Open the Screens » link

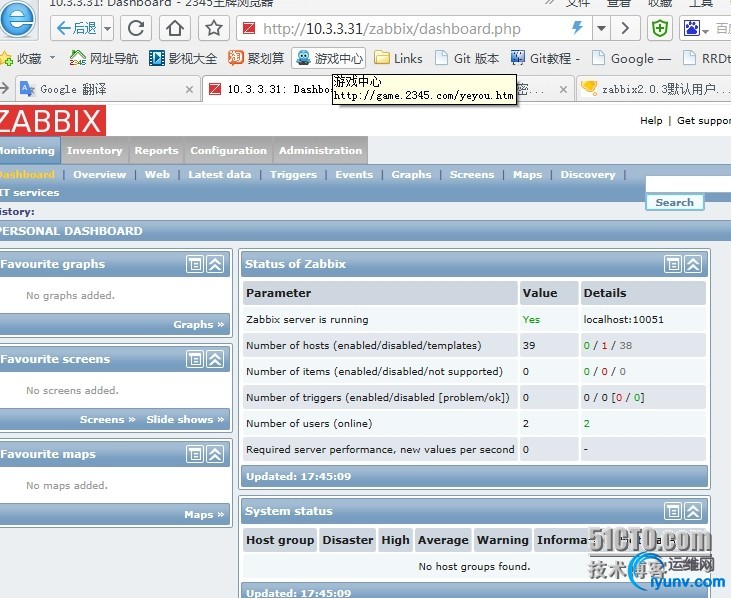[107, 419]
